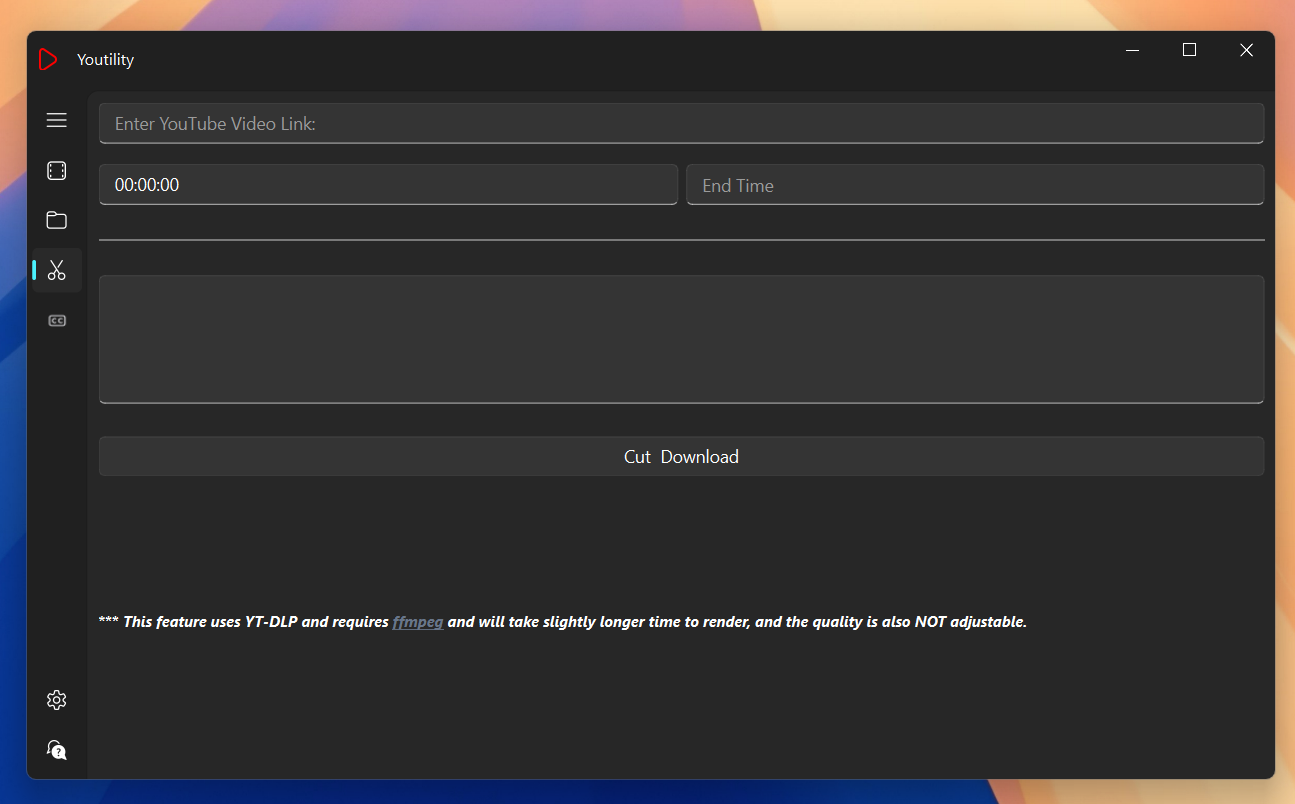The height and width of the screenshot is (804, 1295).
Task: Click the End Time field
Action: tap(975, 185)
